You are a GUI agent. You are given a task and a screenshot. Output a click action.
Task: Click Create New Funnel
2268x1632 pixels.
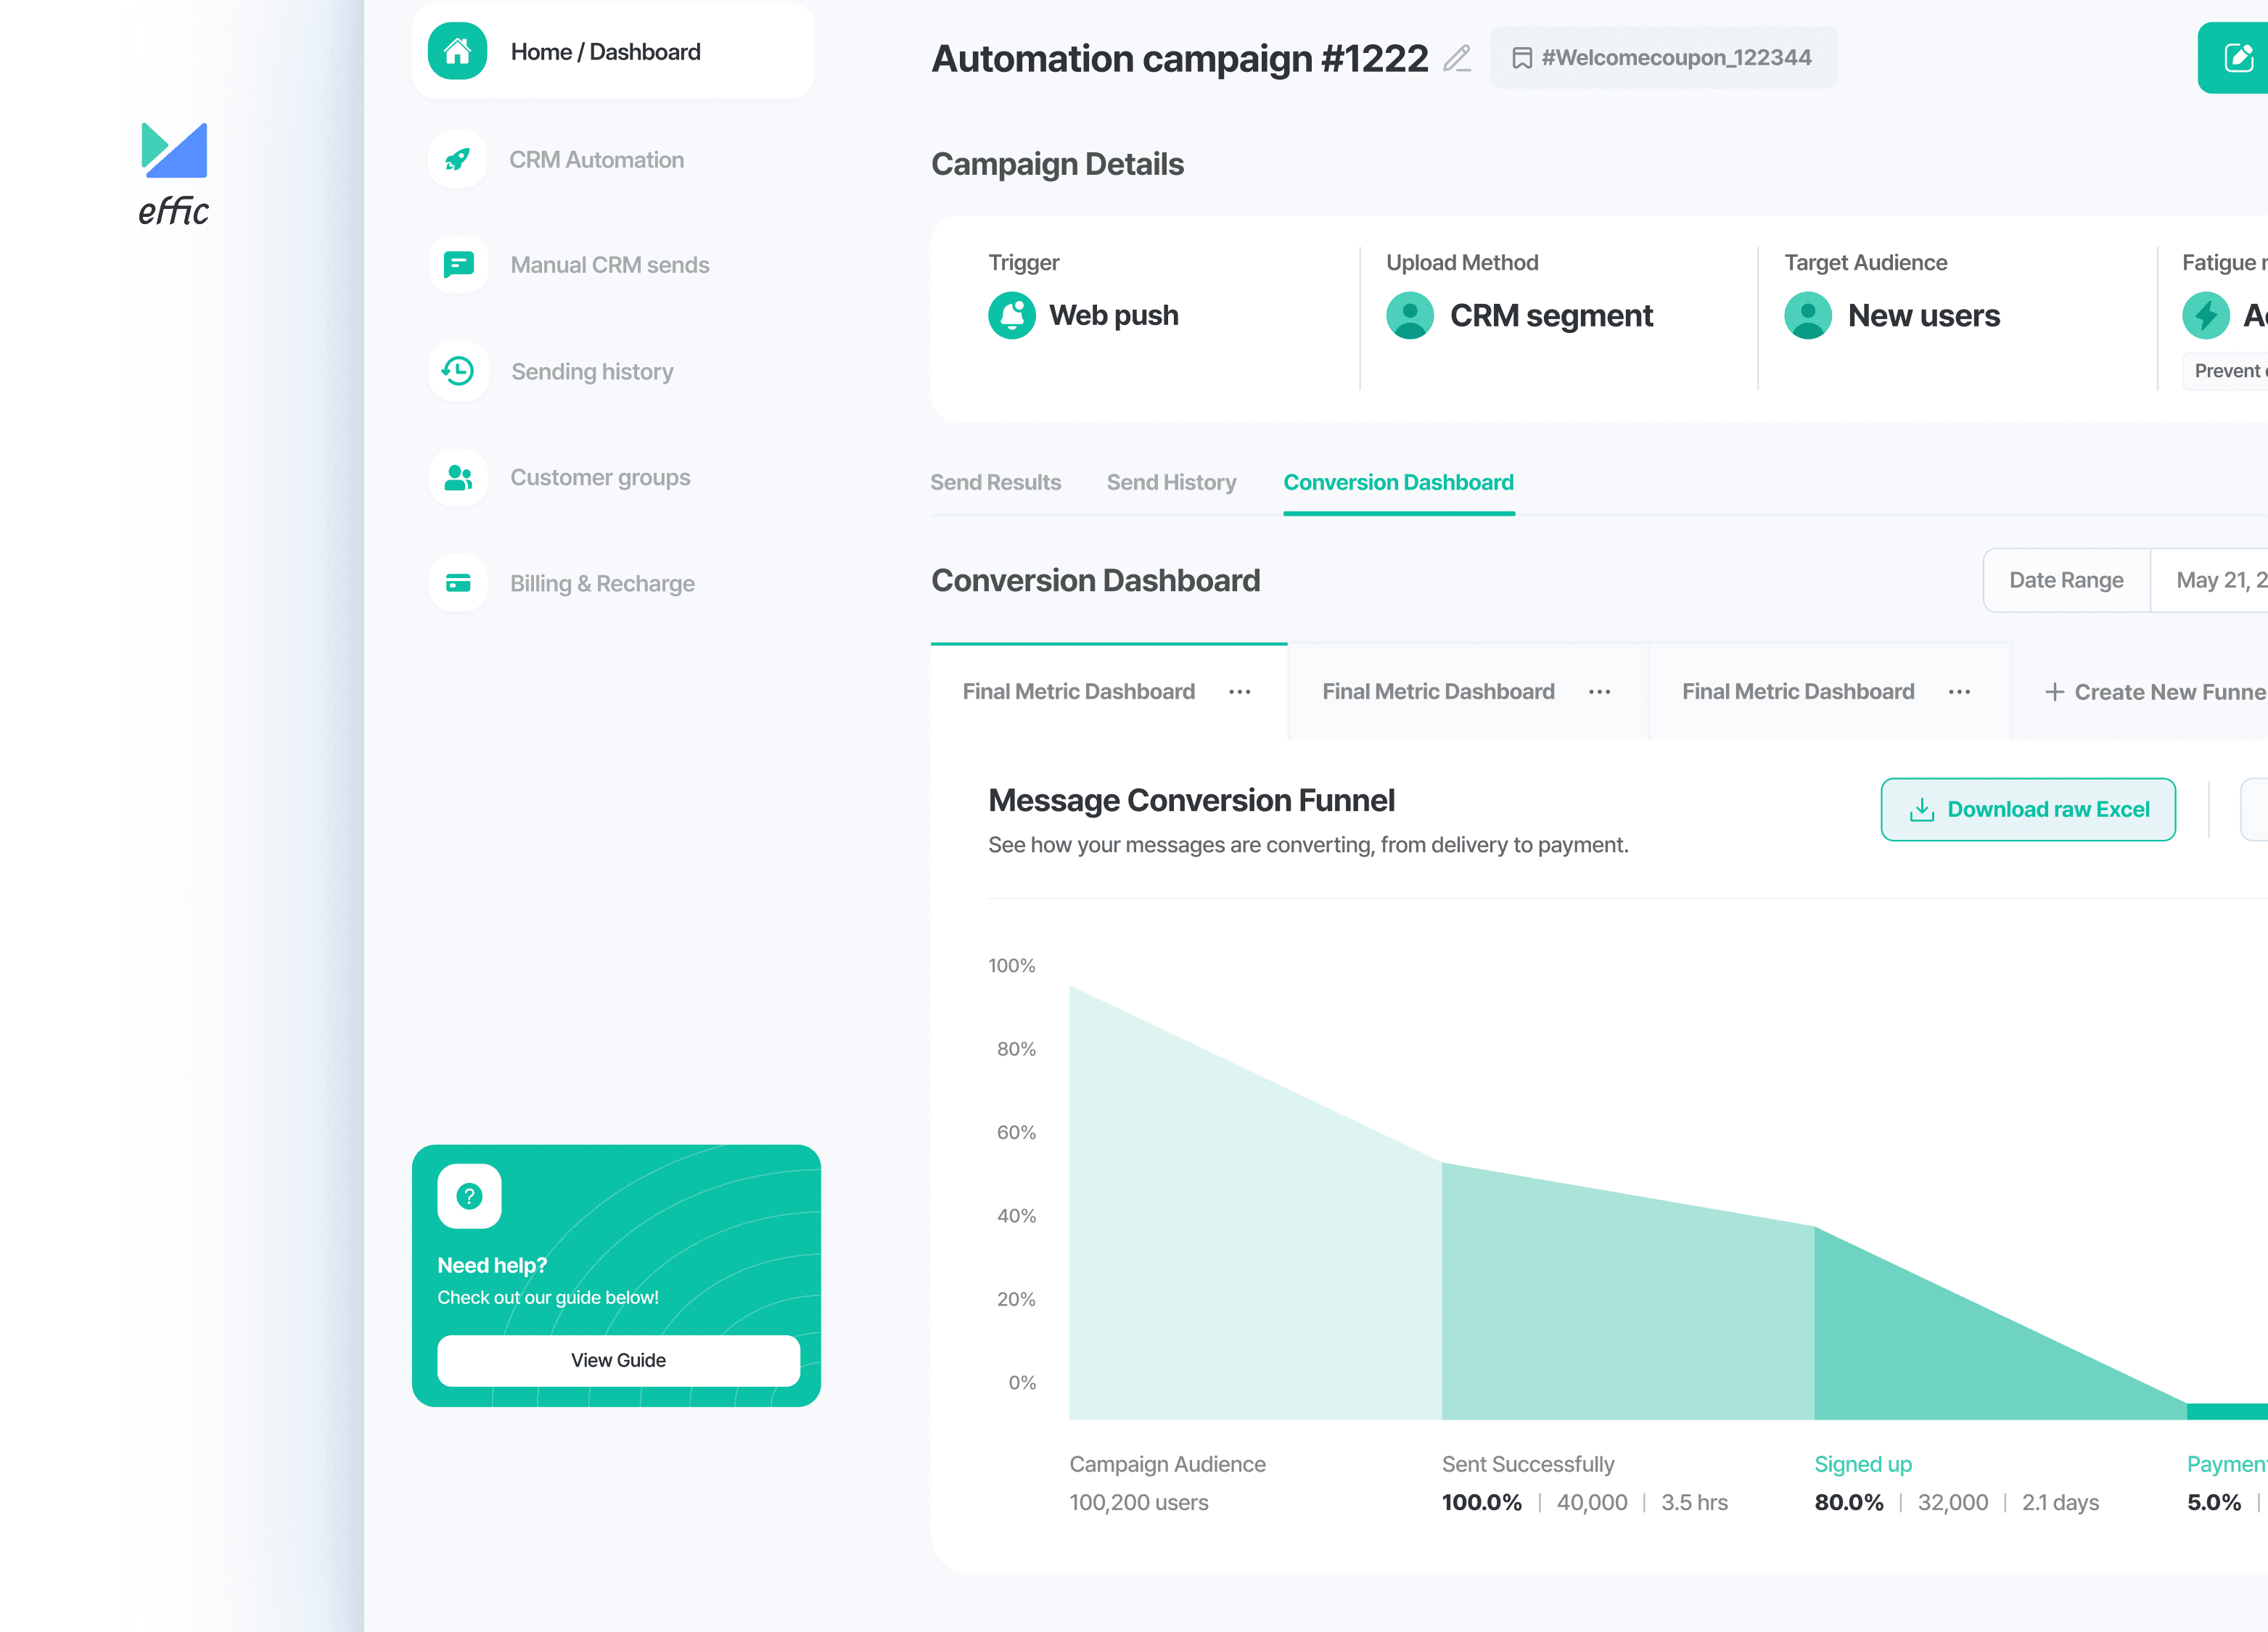coord(2155,692)
